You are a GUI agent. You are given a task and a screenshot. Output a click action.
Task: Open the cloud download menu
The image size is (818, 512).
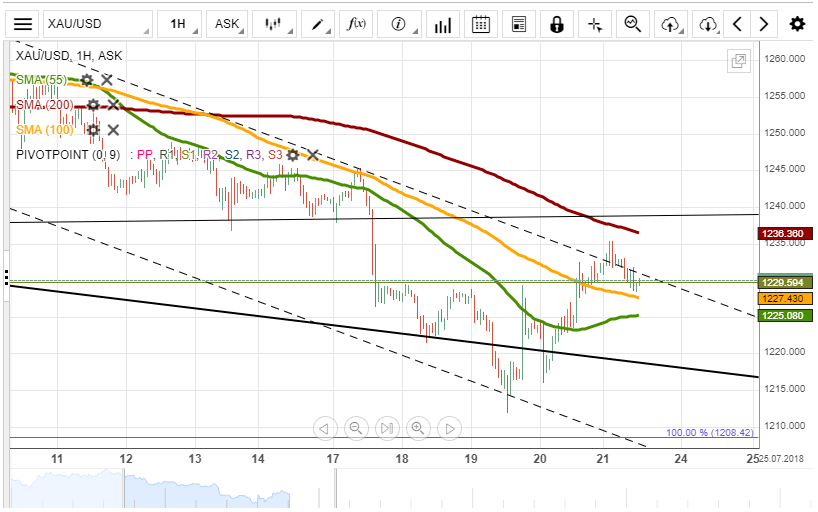point(707,24)
